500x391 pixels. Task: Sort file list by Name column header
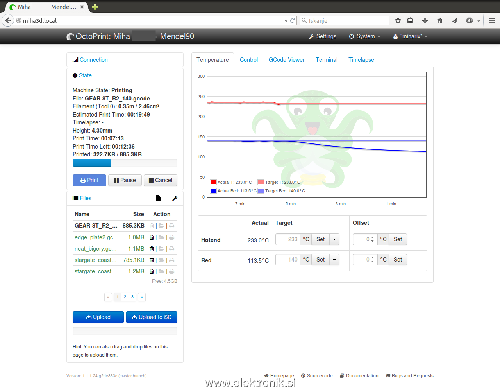point(82,214)
